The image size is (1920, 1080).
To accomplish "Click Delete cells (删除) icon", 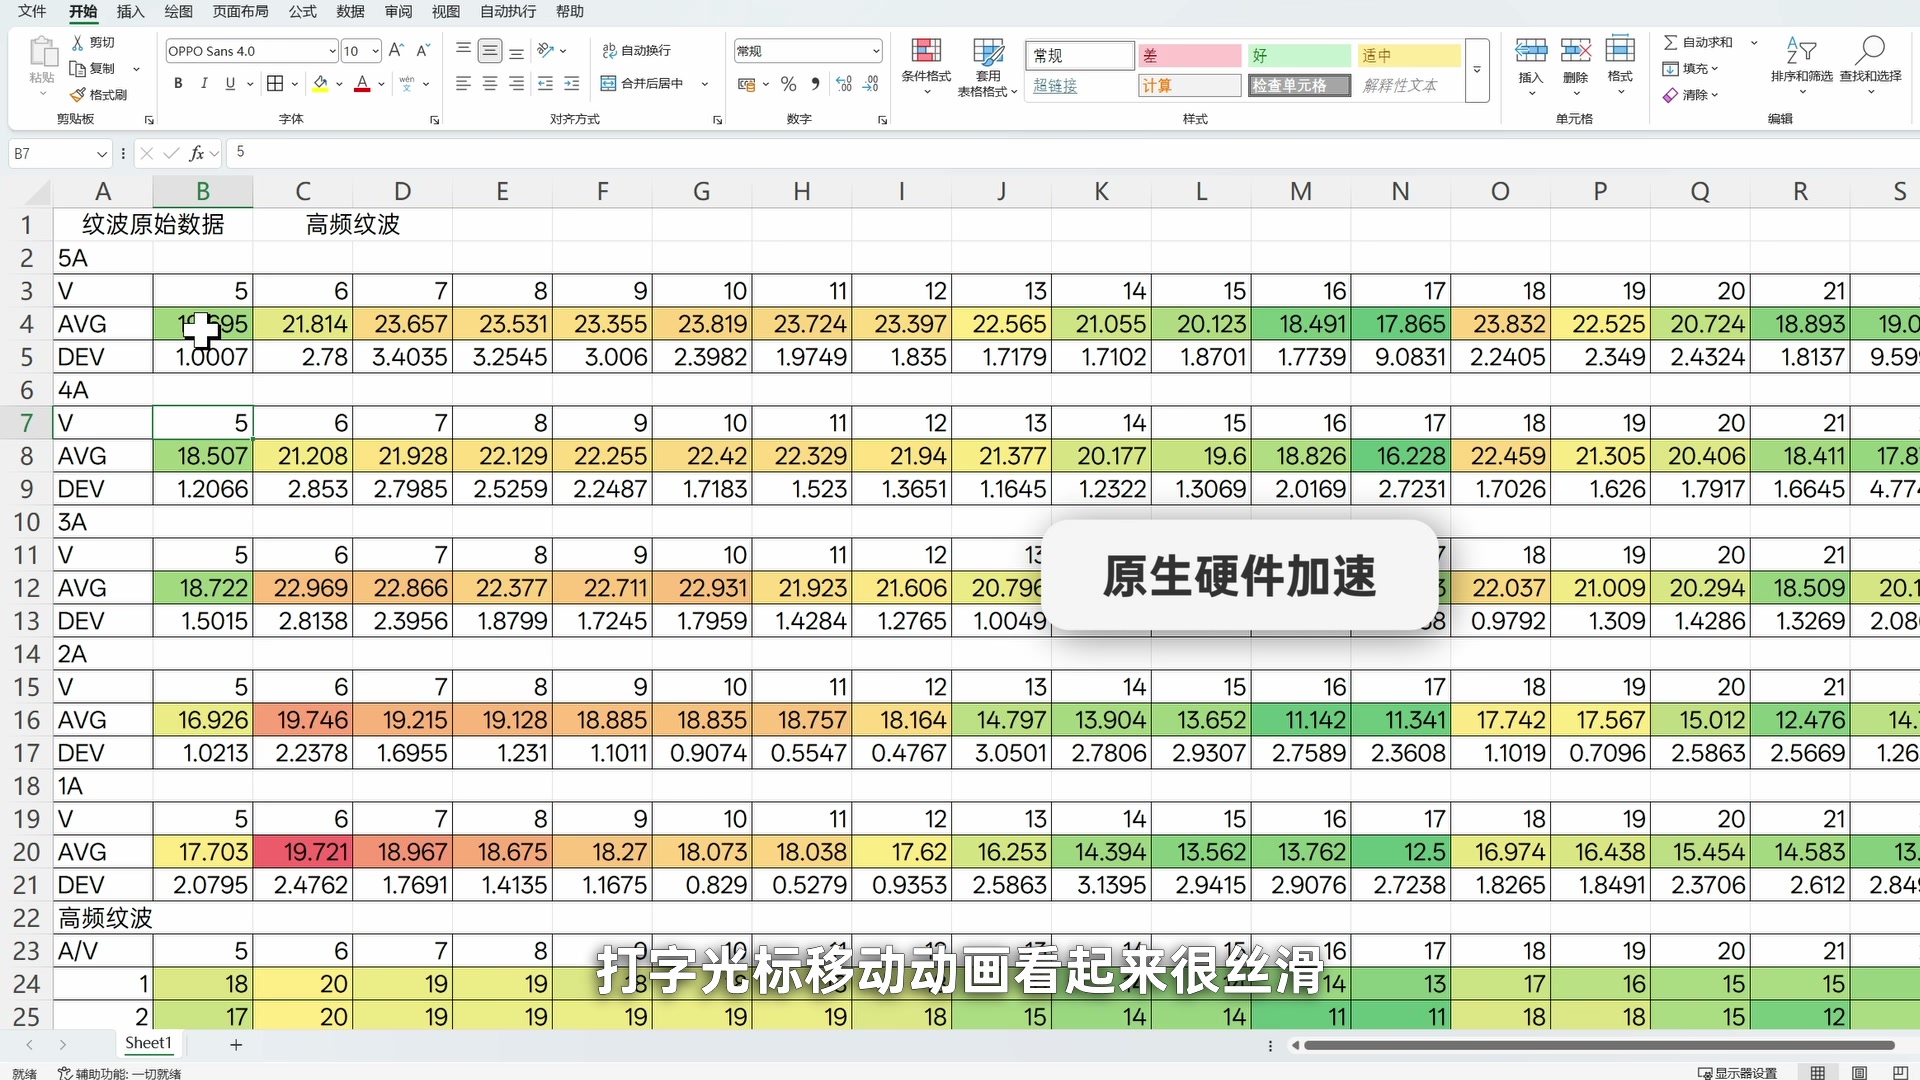I will pyautogui.click(x=1576, y=50).
